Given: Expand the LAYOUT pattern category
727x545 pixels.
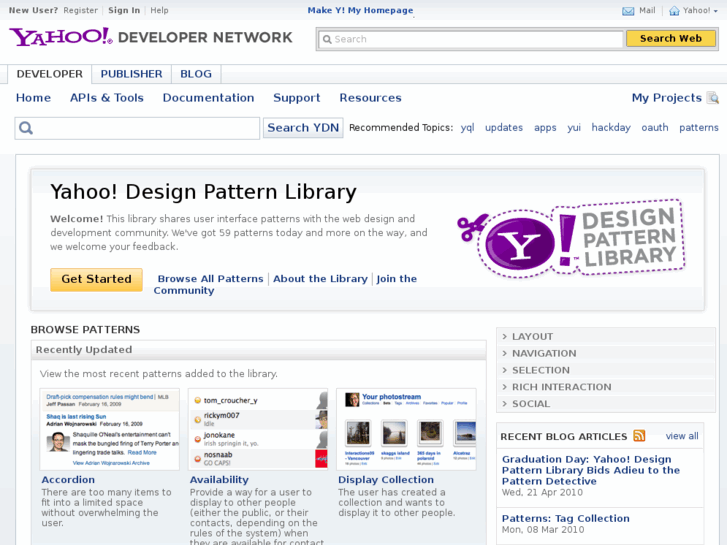Looking at the screenshot, I should coord(533,337).
